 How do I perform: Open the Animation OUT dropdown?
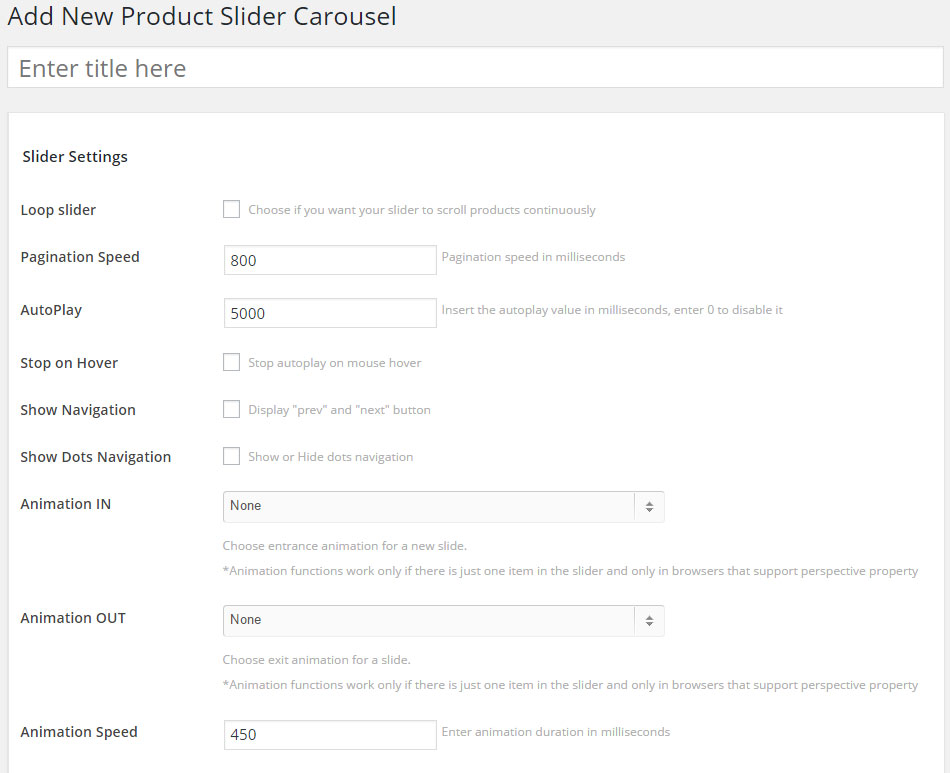point(430,620)
